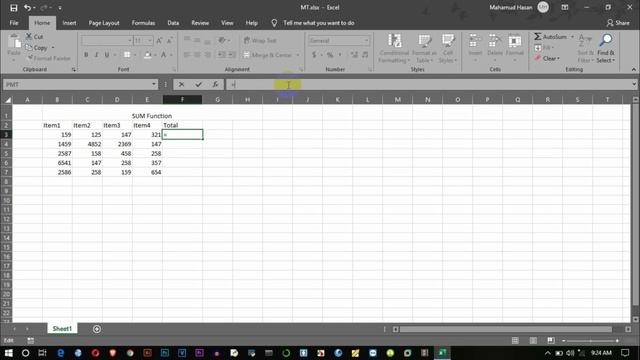Screen dimensions: 640x360
Task: Open Sort & Filter menu
Action: pos(585,49)
